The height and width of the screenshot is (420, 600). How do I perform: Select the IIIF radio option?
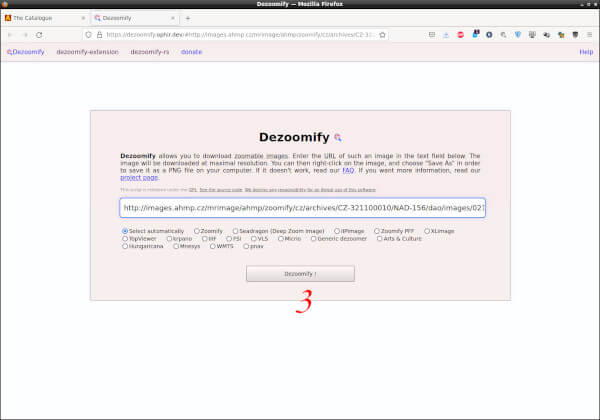tap(204, 239)
